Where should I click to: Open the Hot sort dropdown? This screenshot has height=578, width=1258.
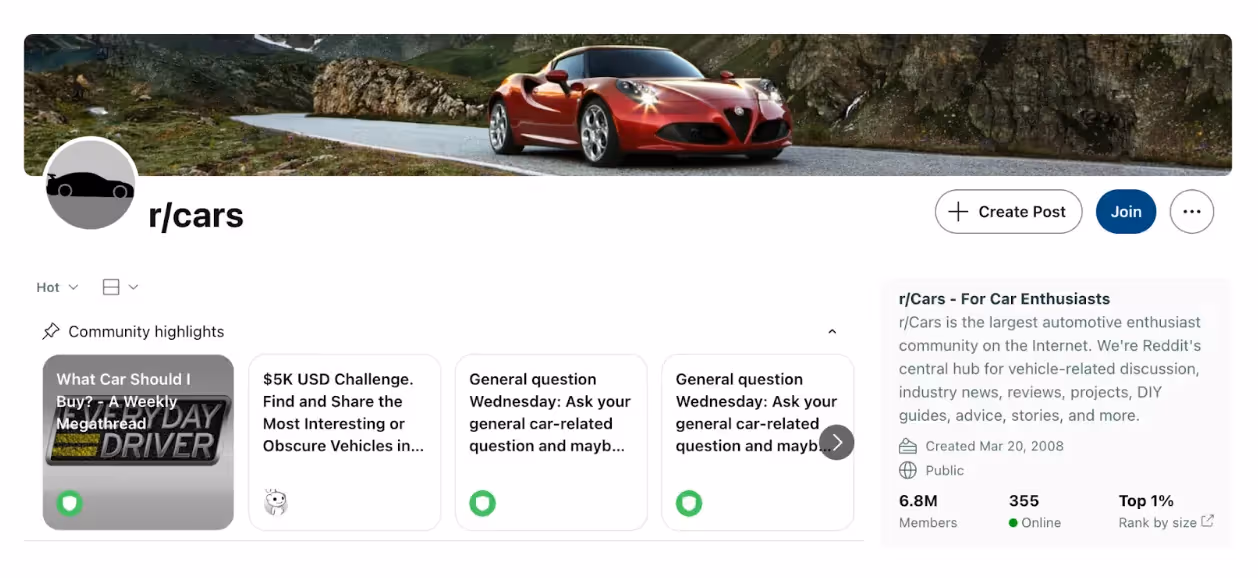coord(57,287)
